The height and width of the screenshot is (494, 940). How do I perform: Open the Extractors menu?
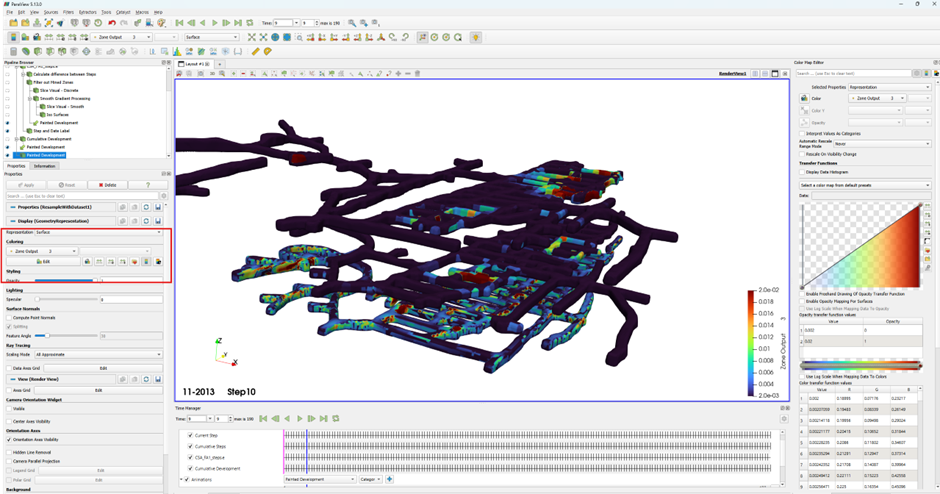click(88, 12)
